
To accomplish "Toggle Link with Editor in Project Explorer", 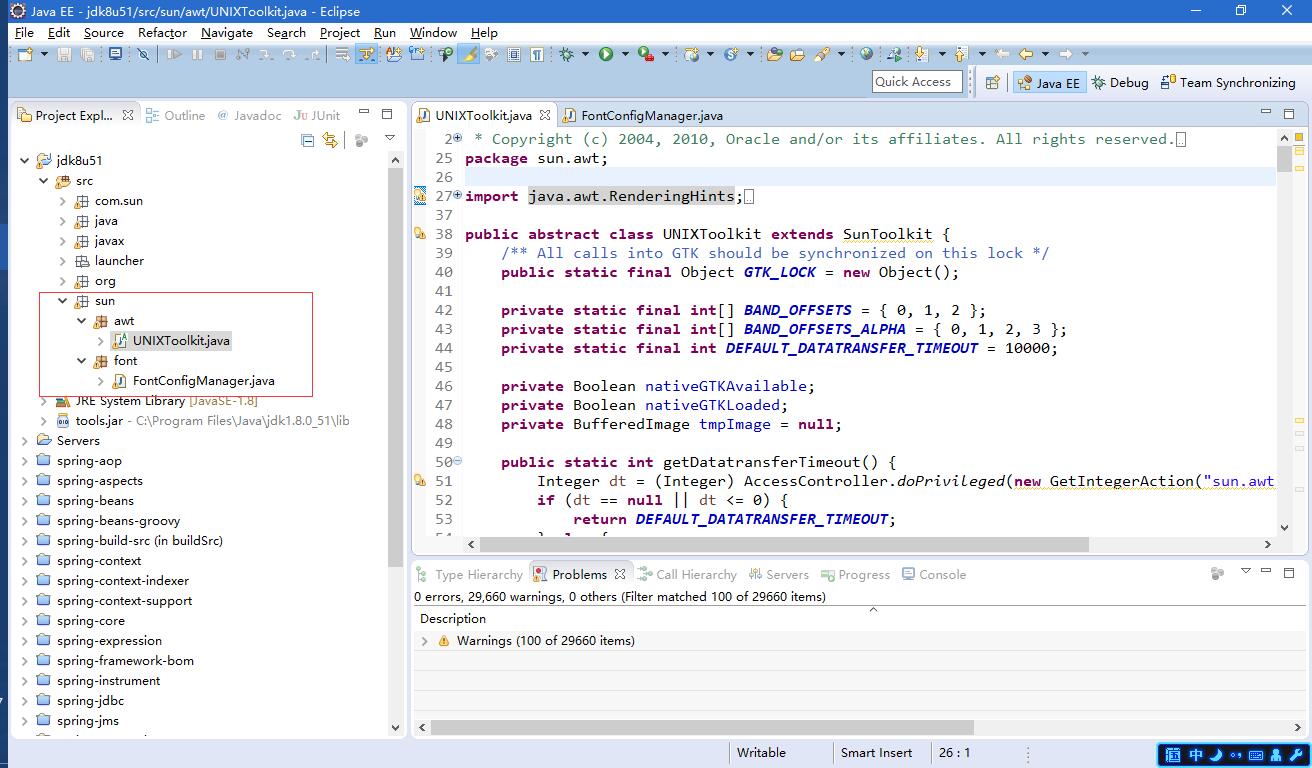I will (x=330, y=141).
